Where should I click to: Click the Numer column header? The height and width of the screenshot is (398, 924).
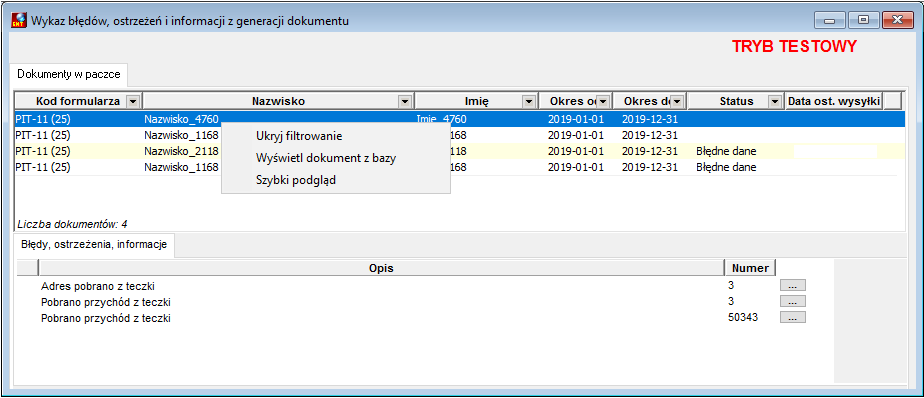click(750, 268)
